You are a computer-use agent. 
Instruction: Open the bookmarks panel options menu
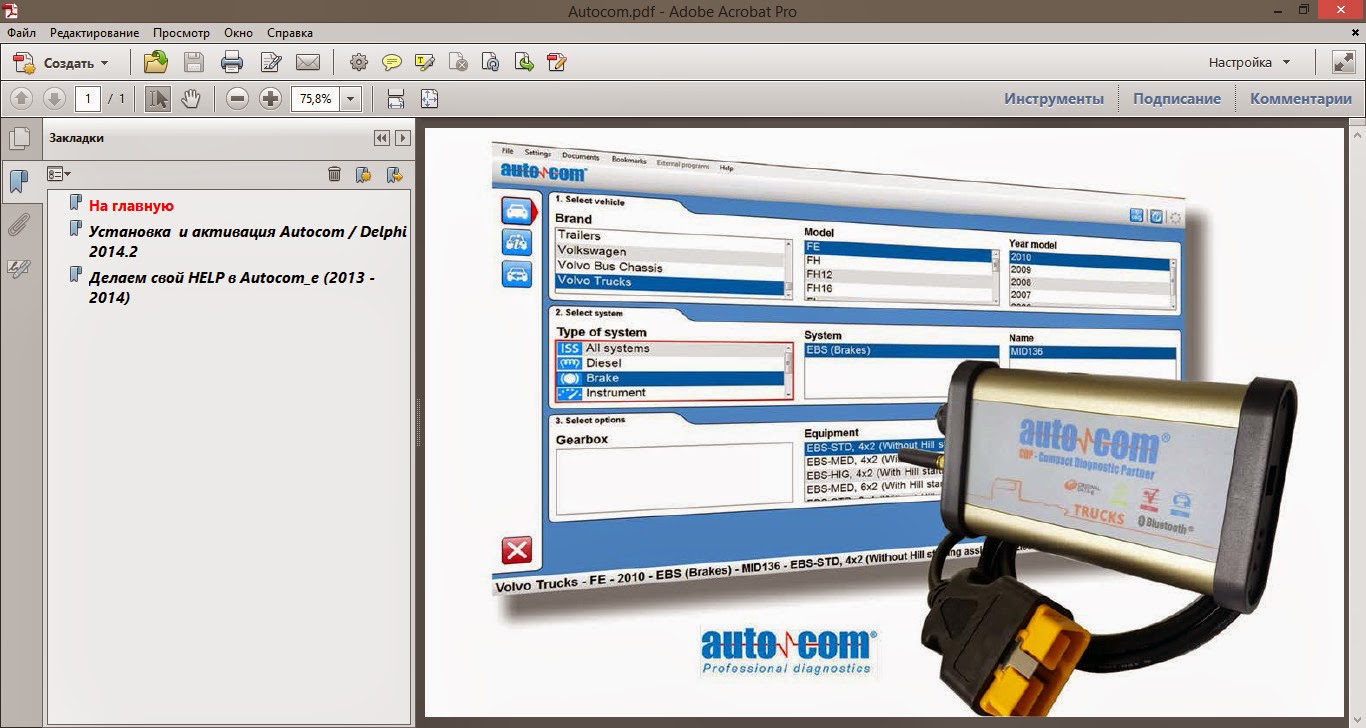click(x=59, y=174)
